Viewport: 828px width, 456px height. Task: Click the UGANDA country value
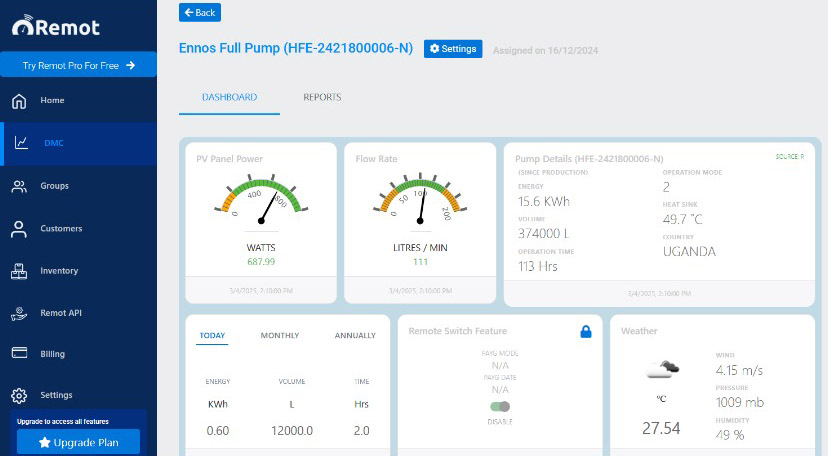tap(689, 252)
